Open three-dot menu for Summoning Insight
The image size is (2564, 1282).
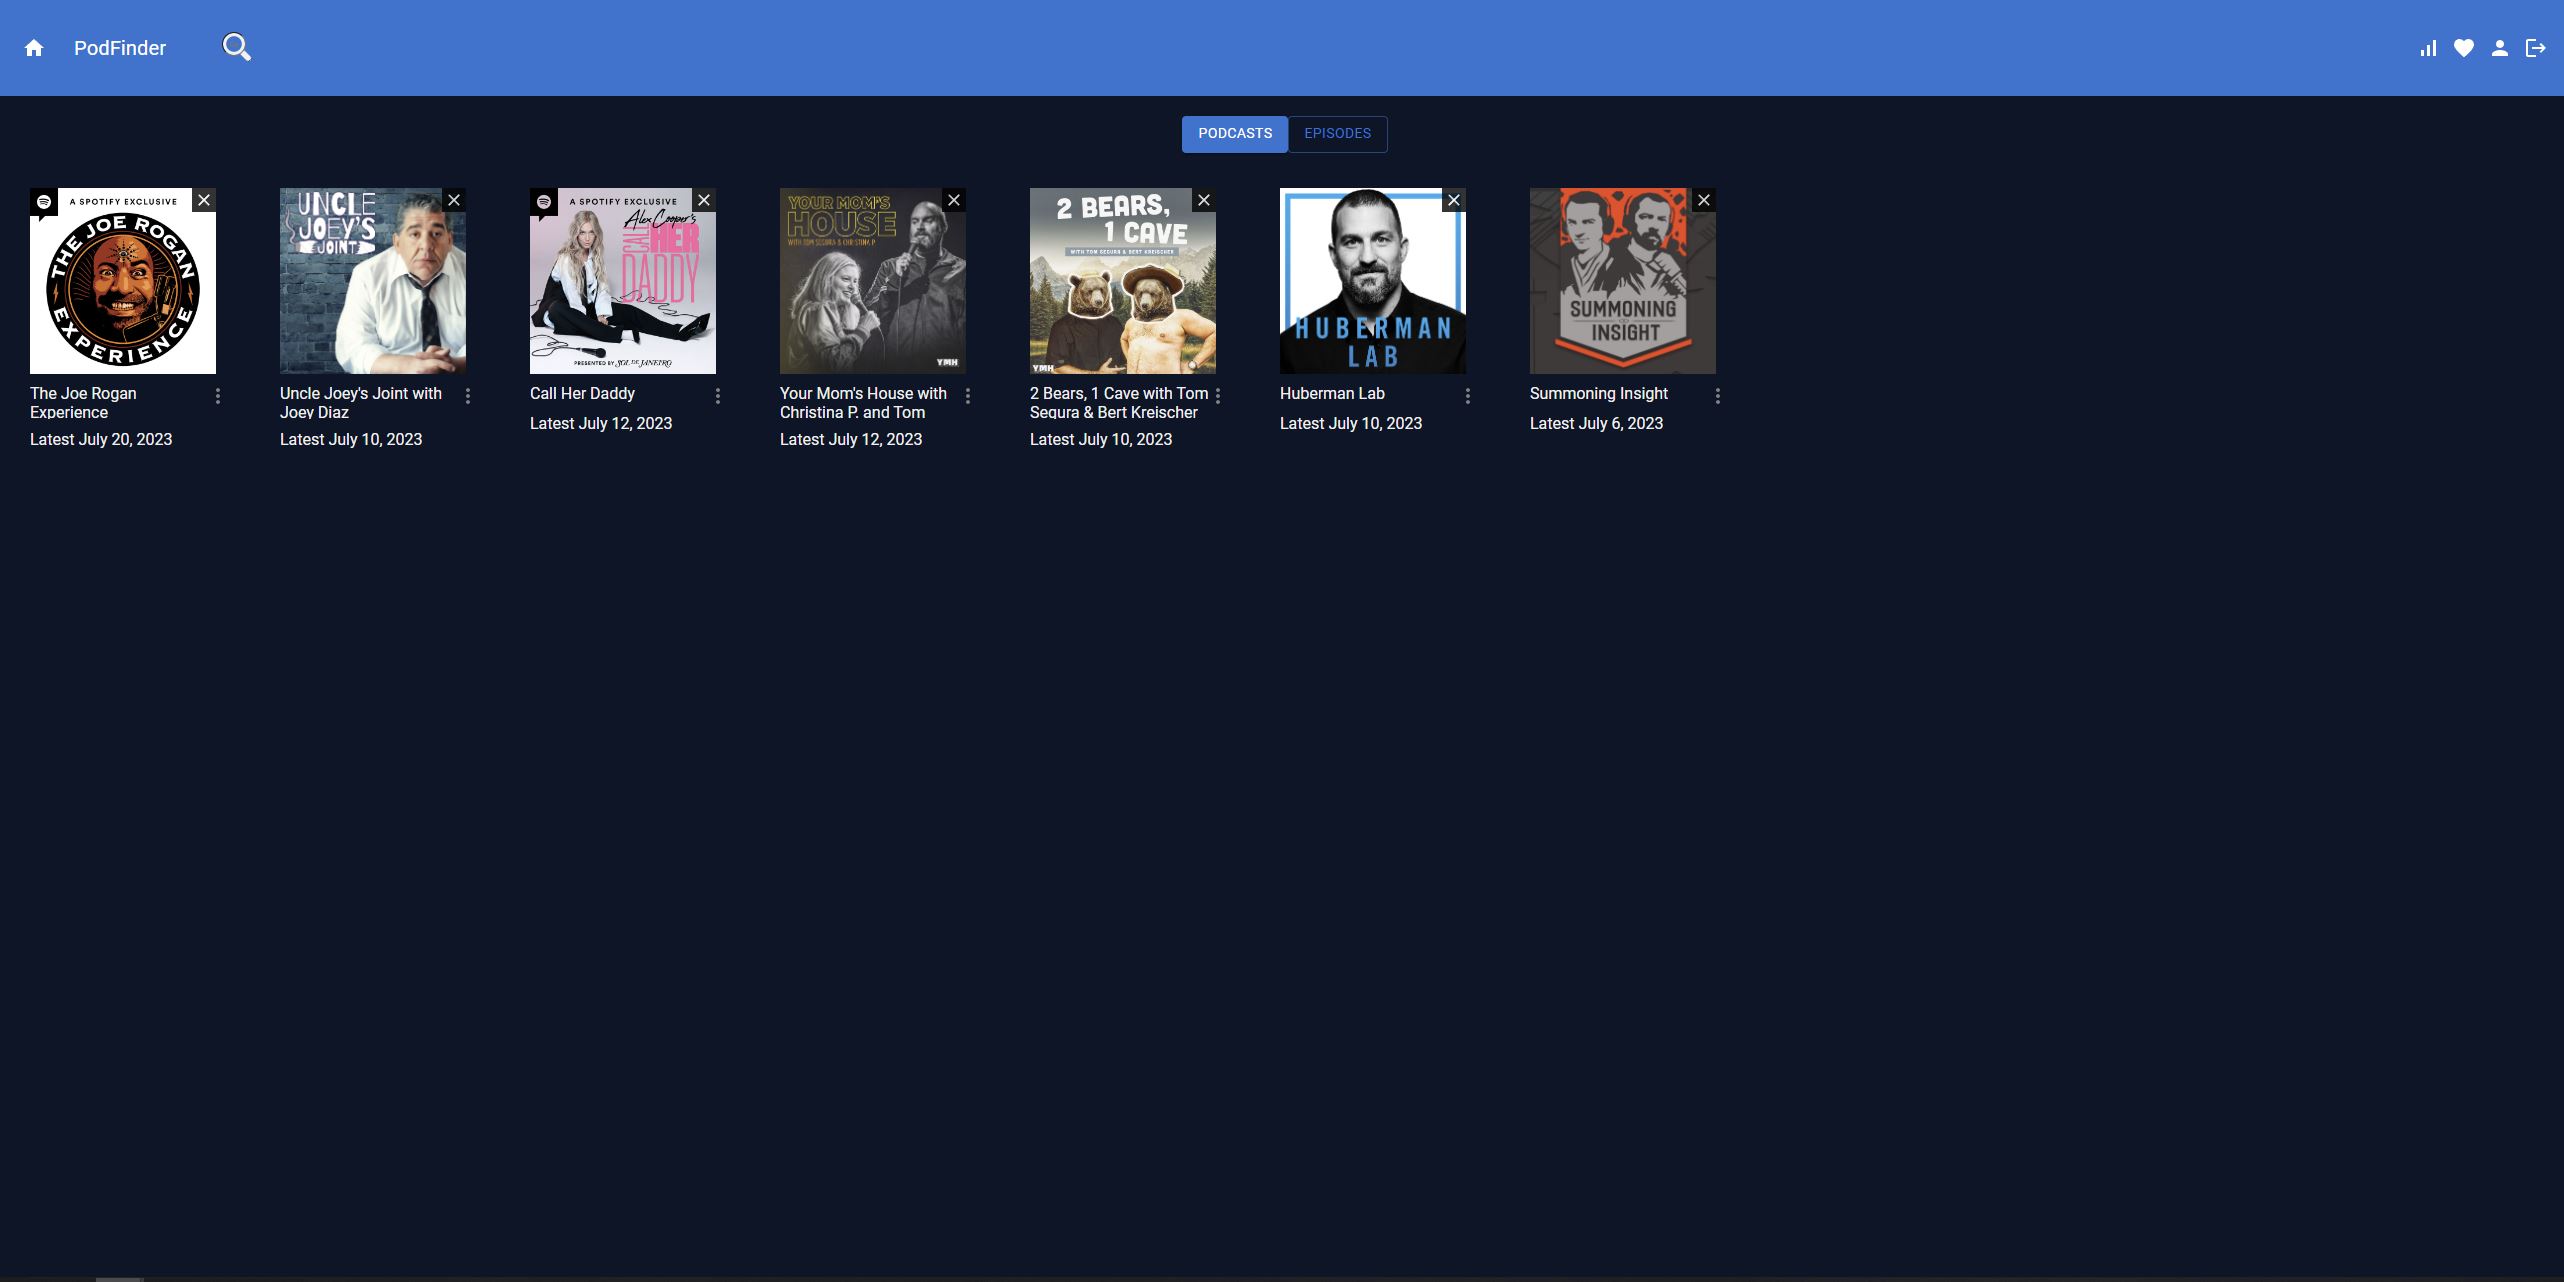1718,396
